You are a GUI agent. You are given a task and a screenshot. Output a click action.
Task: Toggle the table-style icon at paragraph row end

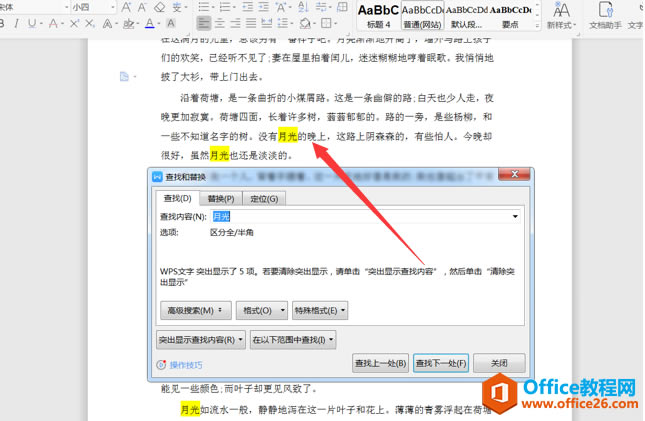[x=342, y=7]
